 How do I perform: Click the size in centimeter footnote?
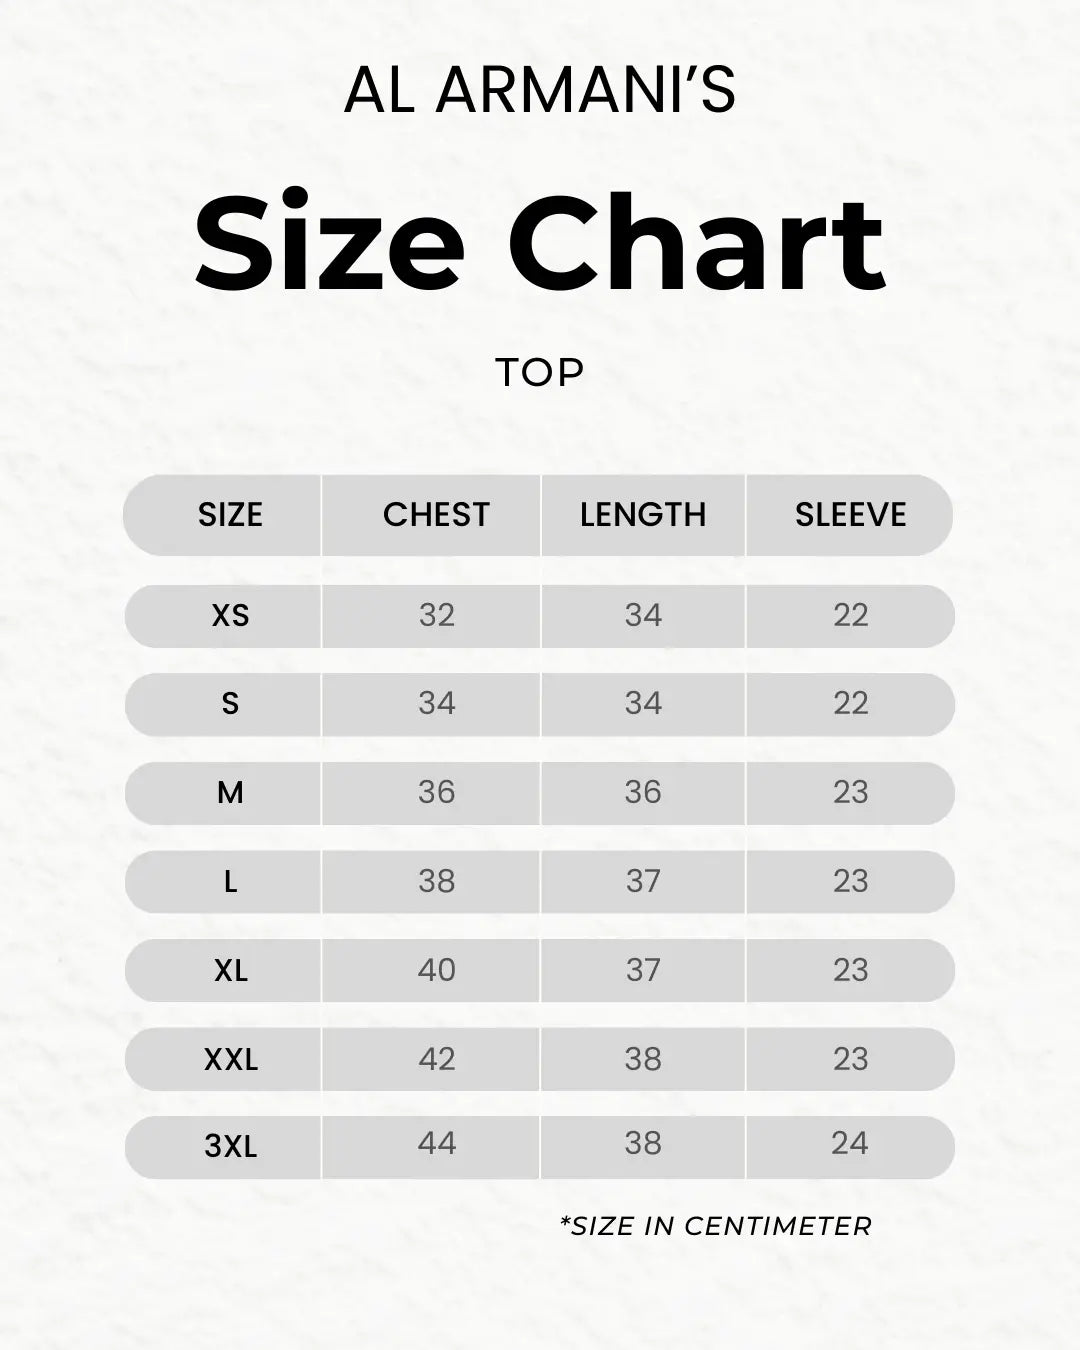click(716, 1226)
